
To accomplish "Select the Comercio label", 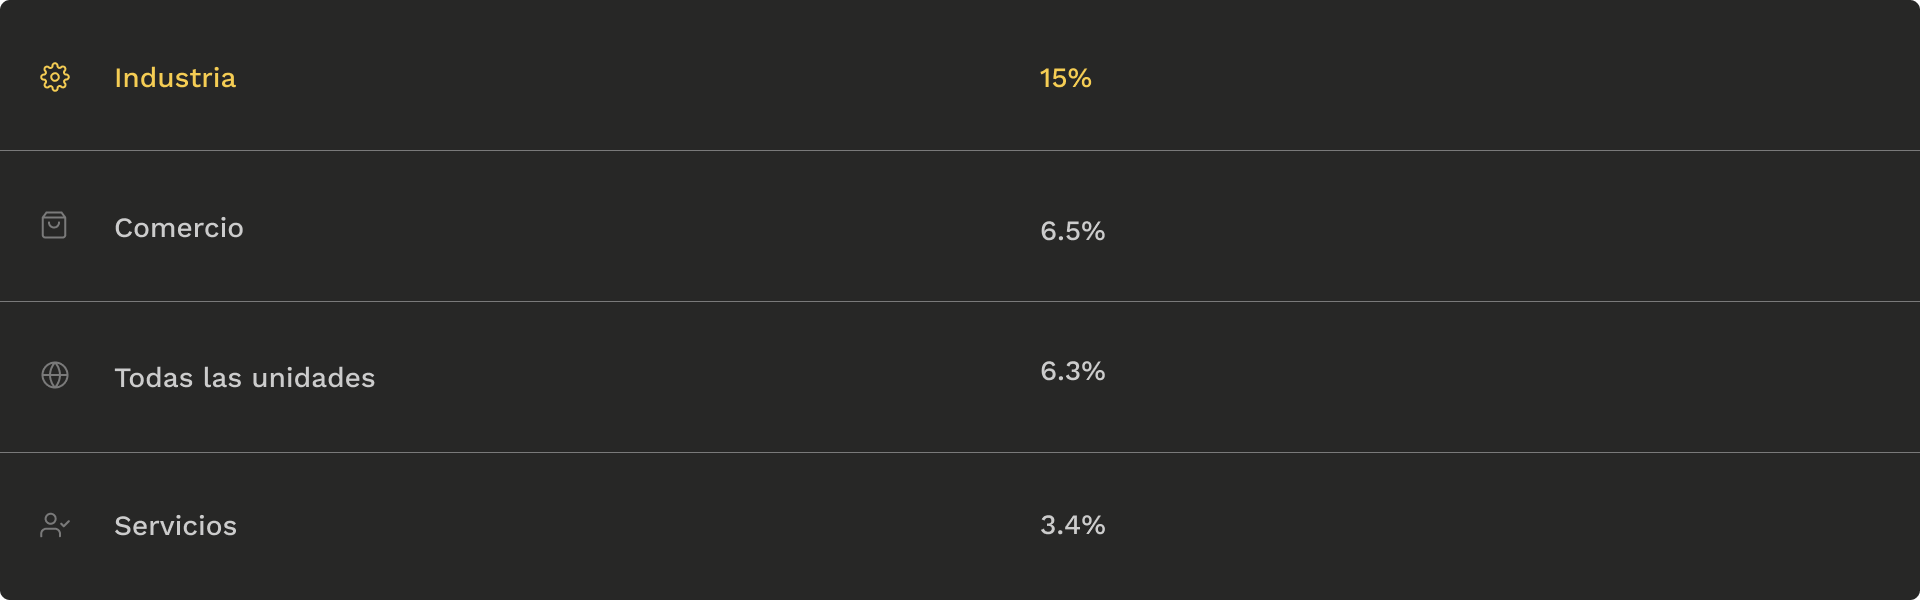I will pyautogui.click(x=179, y=228).
